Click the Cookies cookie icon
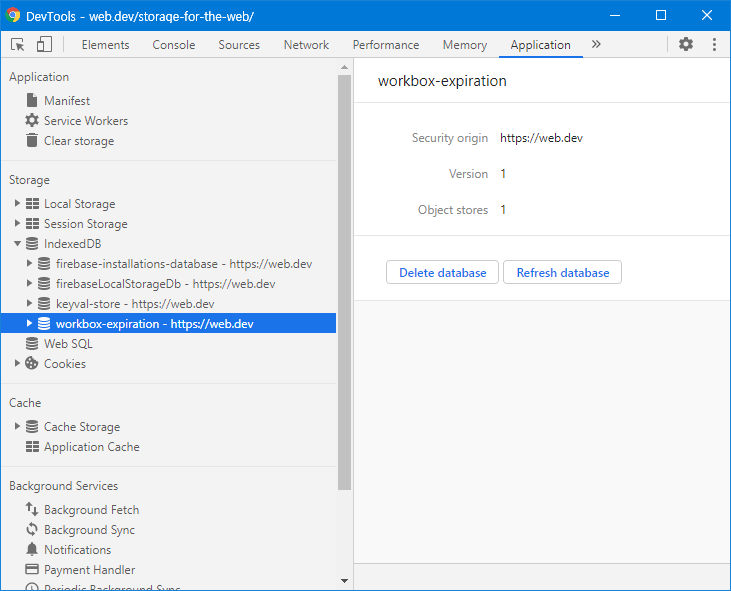Viewport: 731px width, 591px height. [32, 363]
